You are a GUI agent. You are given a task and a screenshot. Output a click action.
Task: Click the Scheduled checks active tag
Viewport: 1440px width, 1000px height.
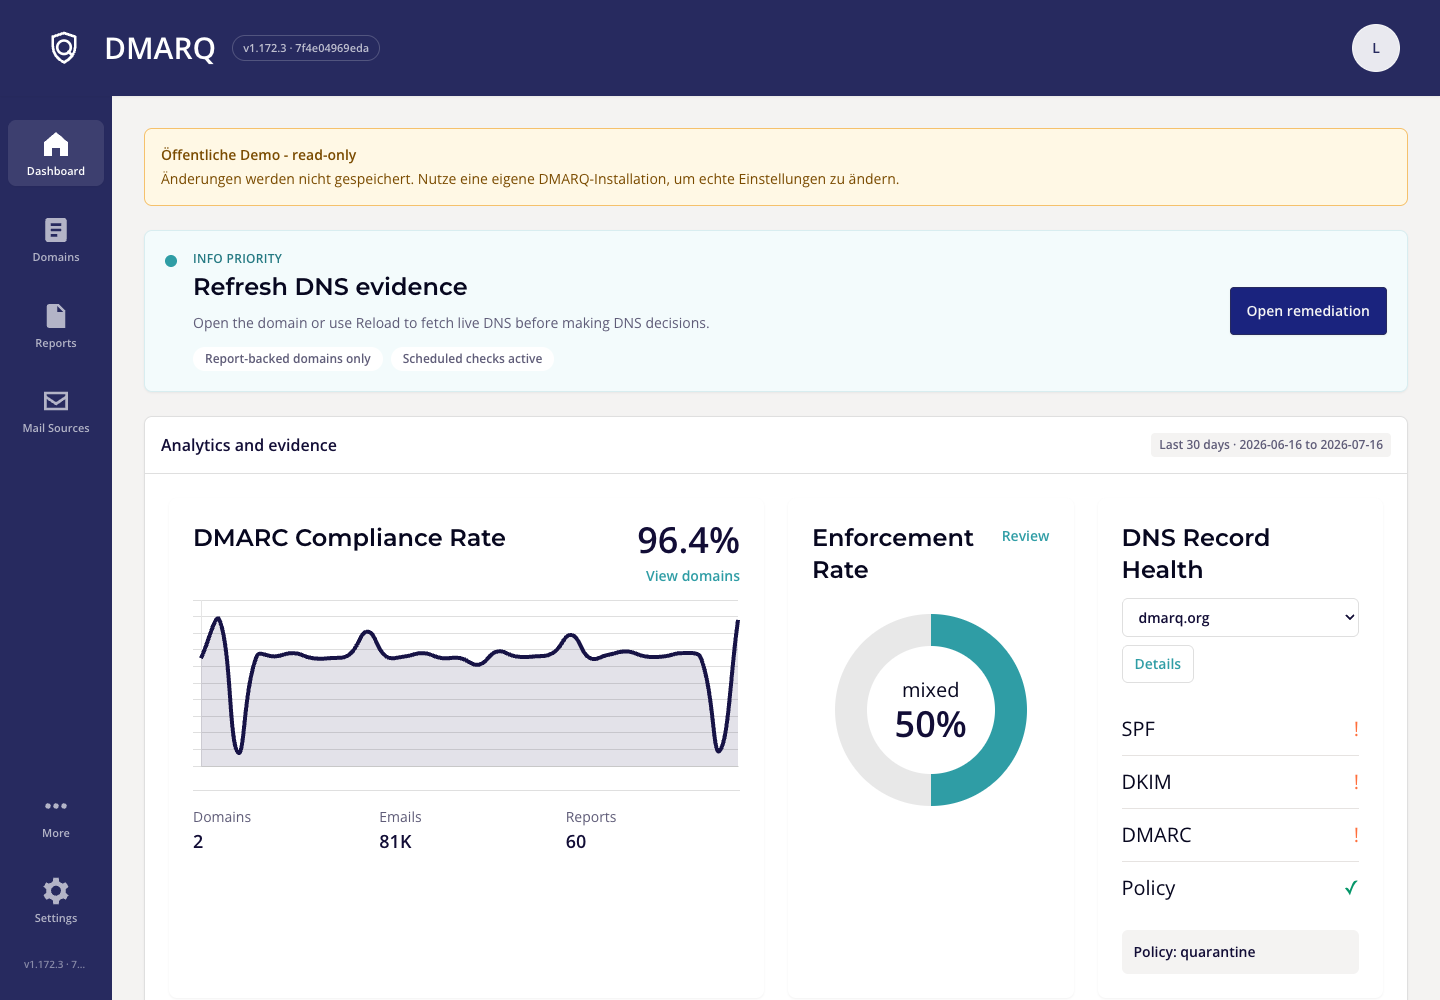472,359
